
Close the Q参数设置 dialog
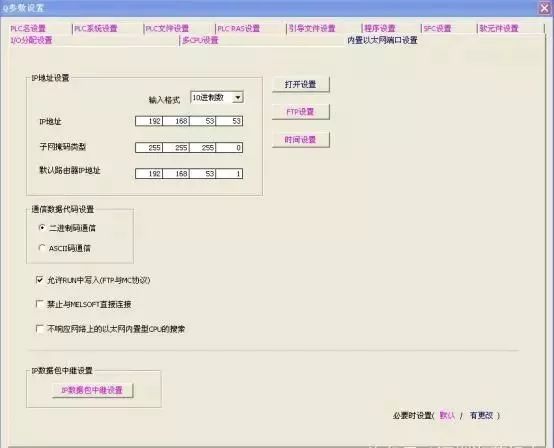coord(545,8)
